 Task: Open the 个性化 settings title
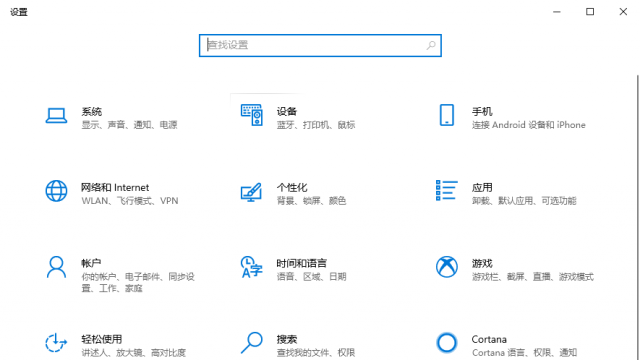(292, 187)
